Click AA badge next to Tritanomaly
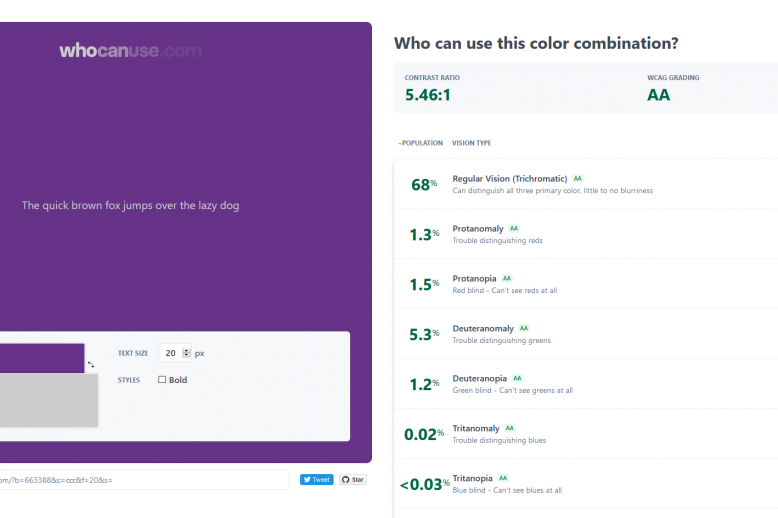Image resolution: width=778 pixels, height=518 pixels. [x=510, y=429]
